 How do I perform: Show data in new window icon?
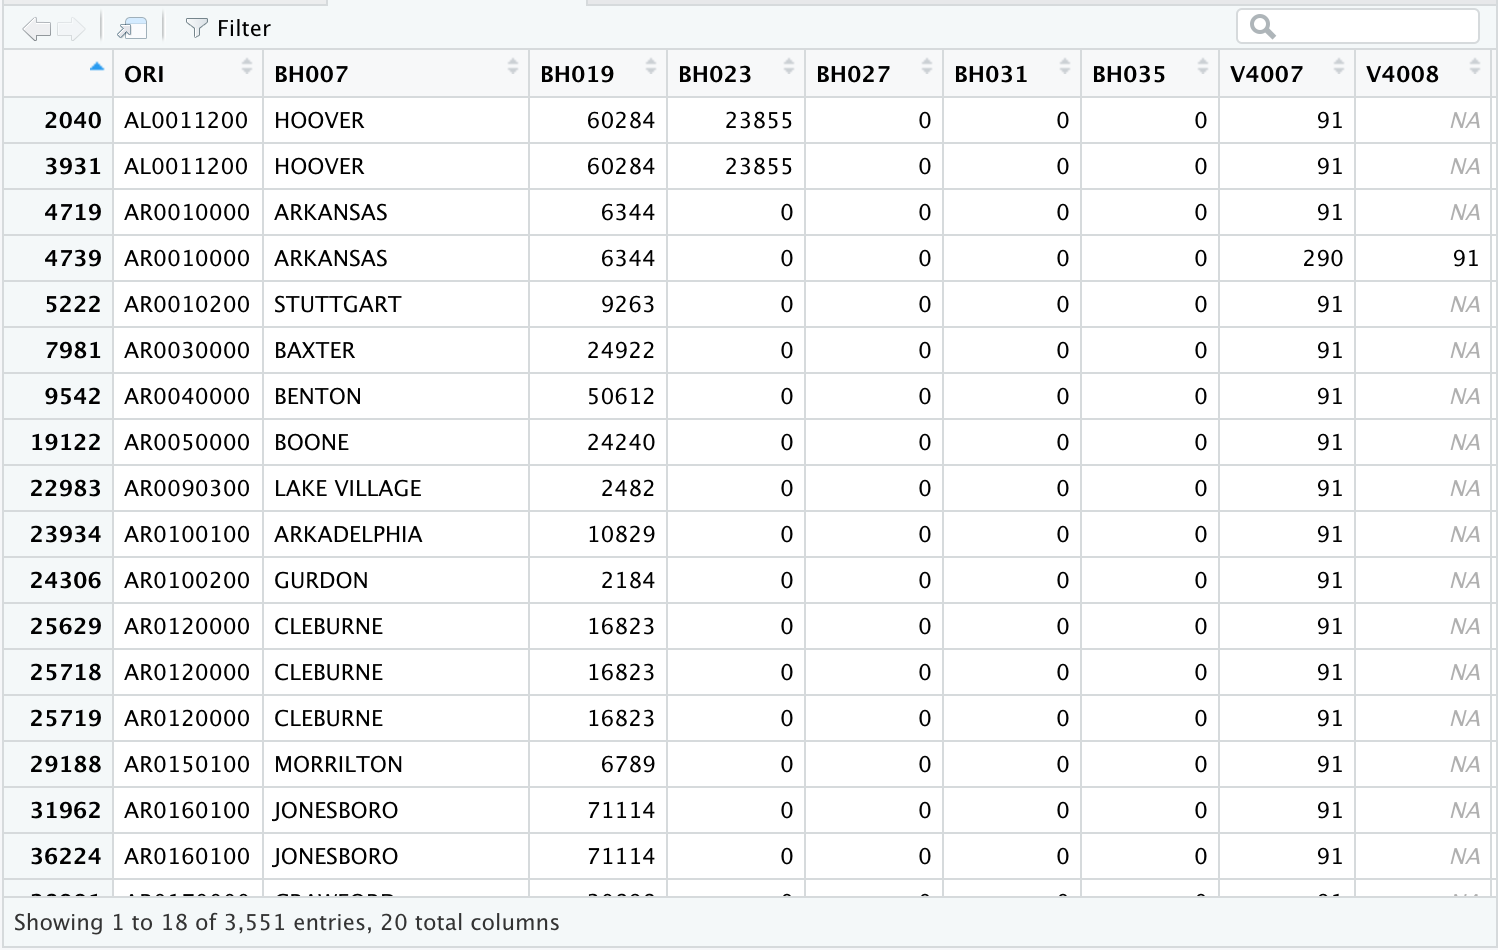132,29
